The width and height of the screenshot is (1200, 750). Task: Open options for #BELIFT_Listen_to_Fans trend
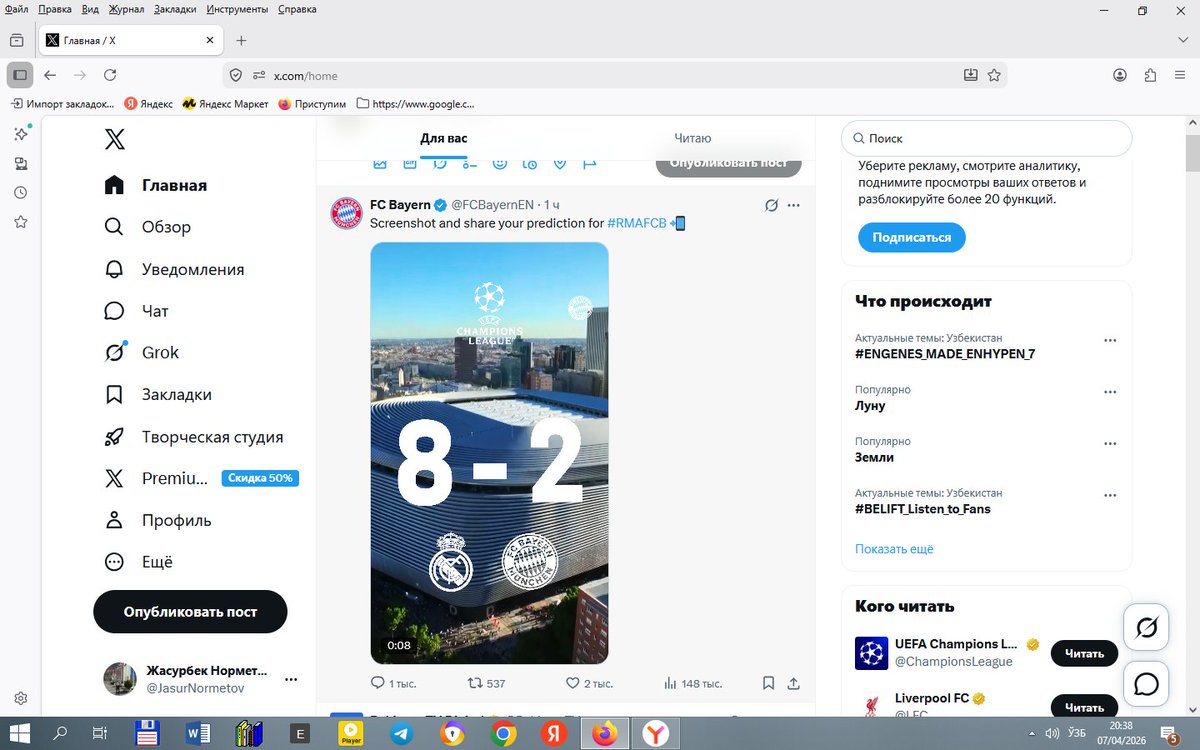click(1109, 494)
